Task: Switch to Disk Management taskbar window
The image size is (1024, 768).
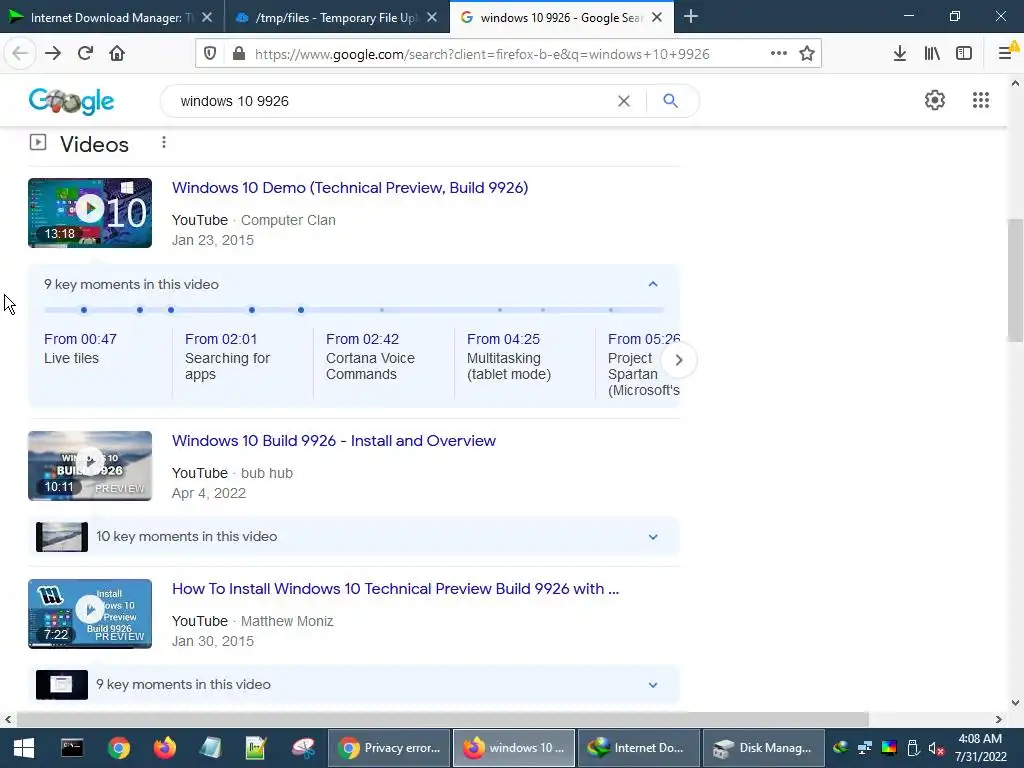Action: [763, 748]
